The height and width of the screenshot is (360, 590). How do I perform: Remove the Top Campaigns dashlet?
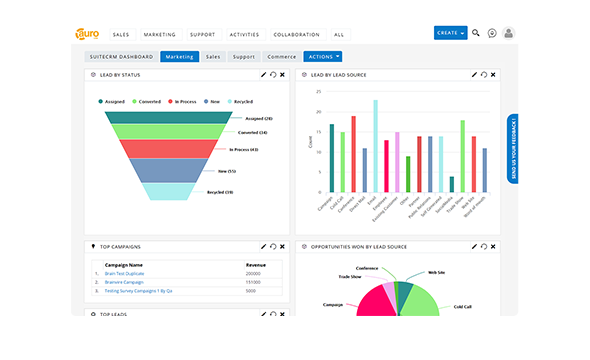282,247
